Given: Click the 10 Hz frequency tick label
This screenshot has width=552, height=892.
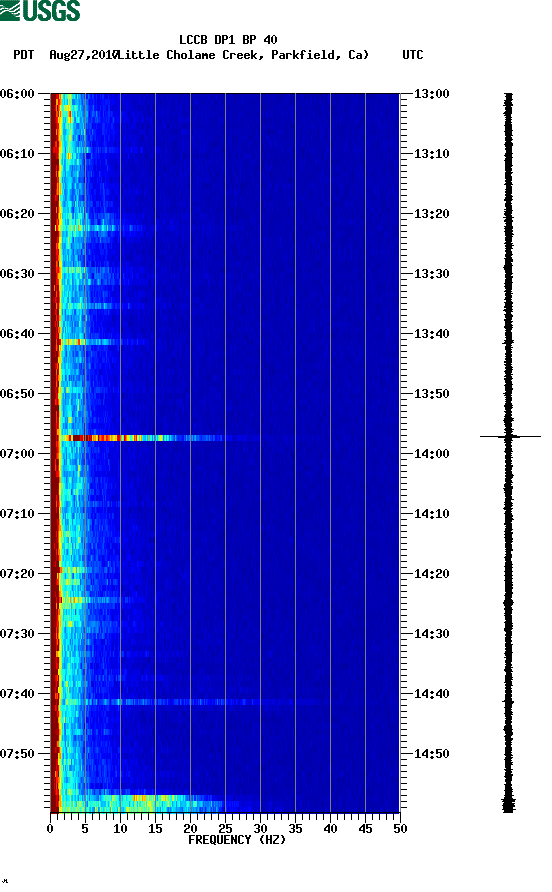Looking at the screenshot, I should [120, 829].
